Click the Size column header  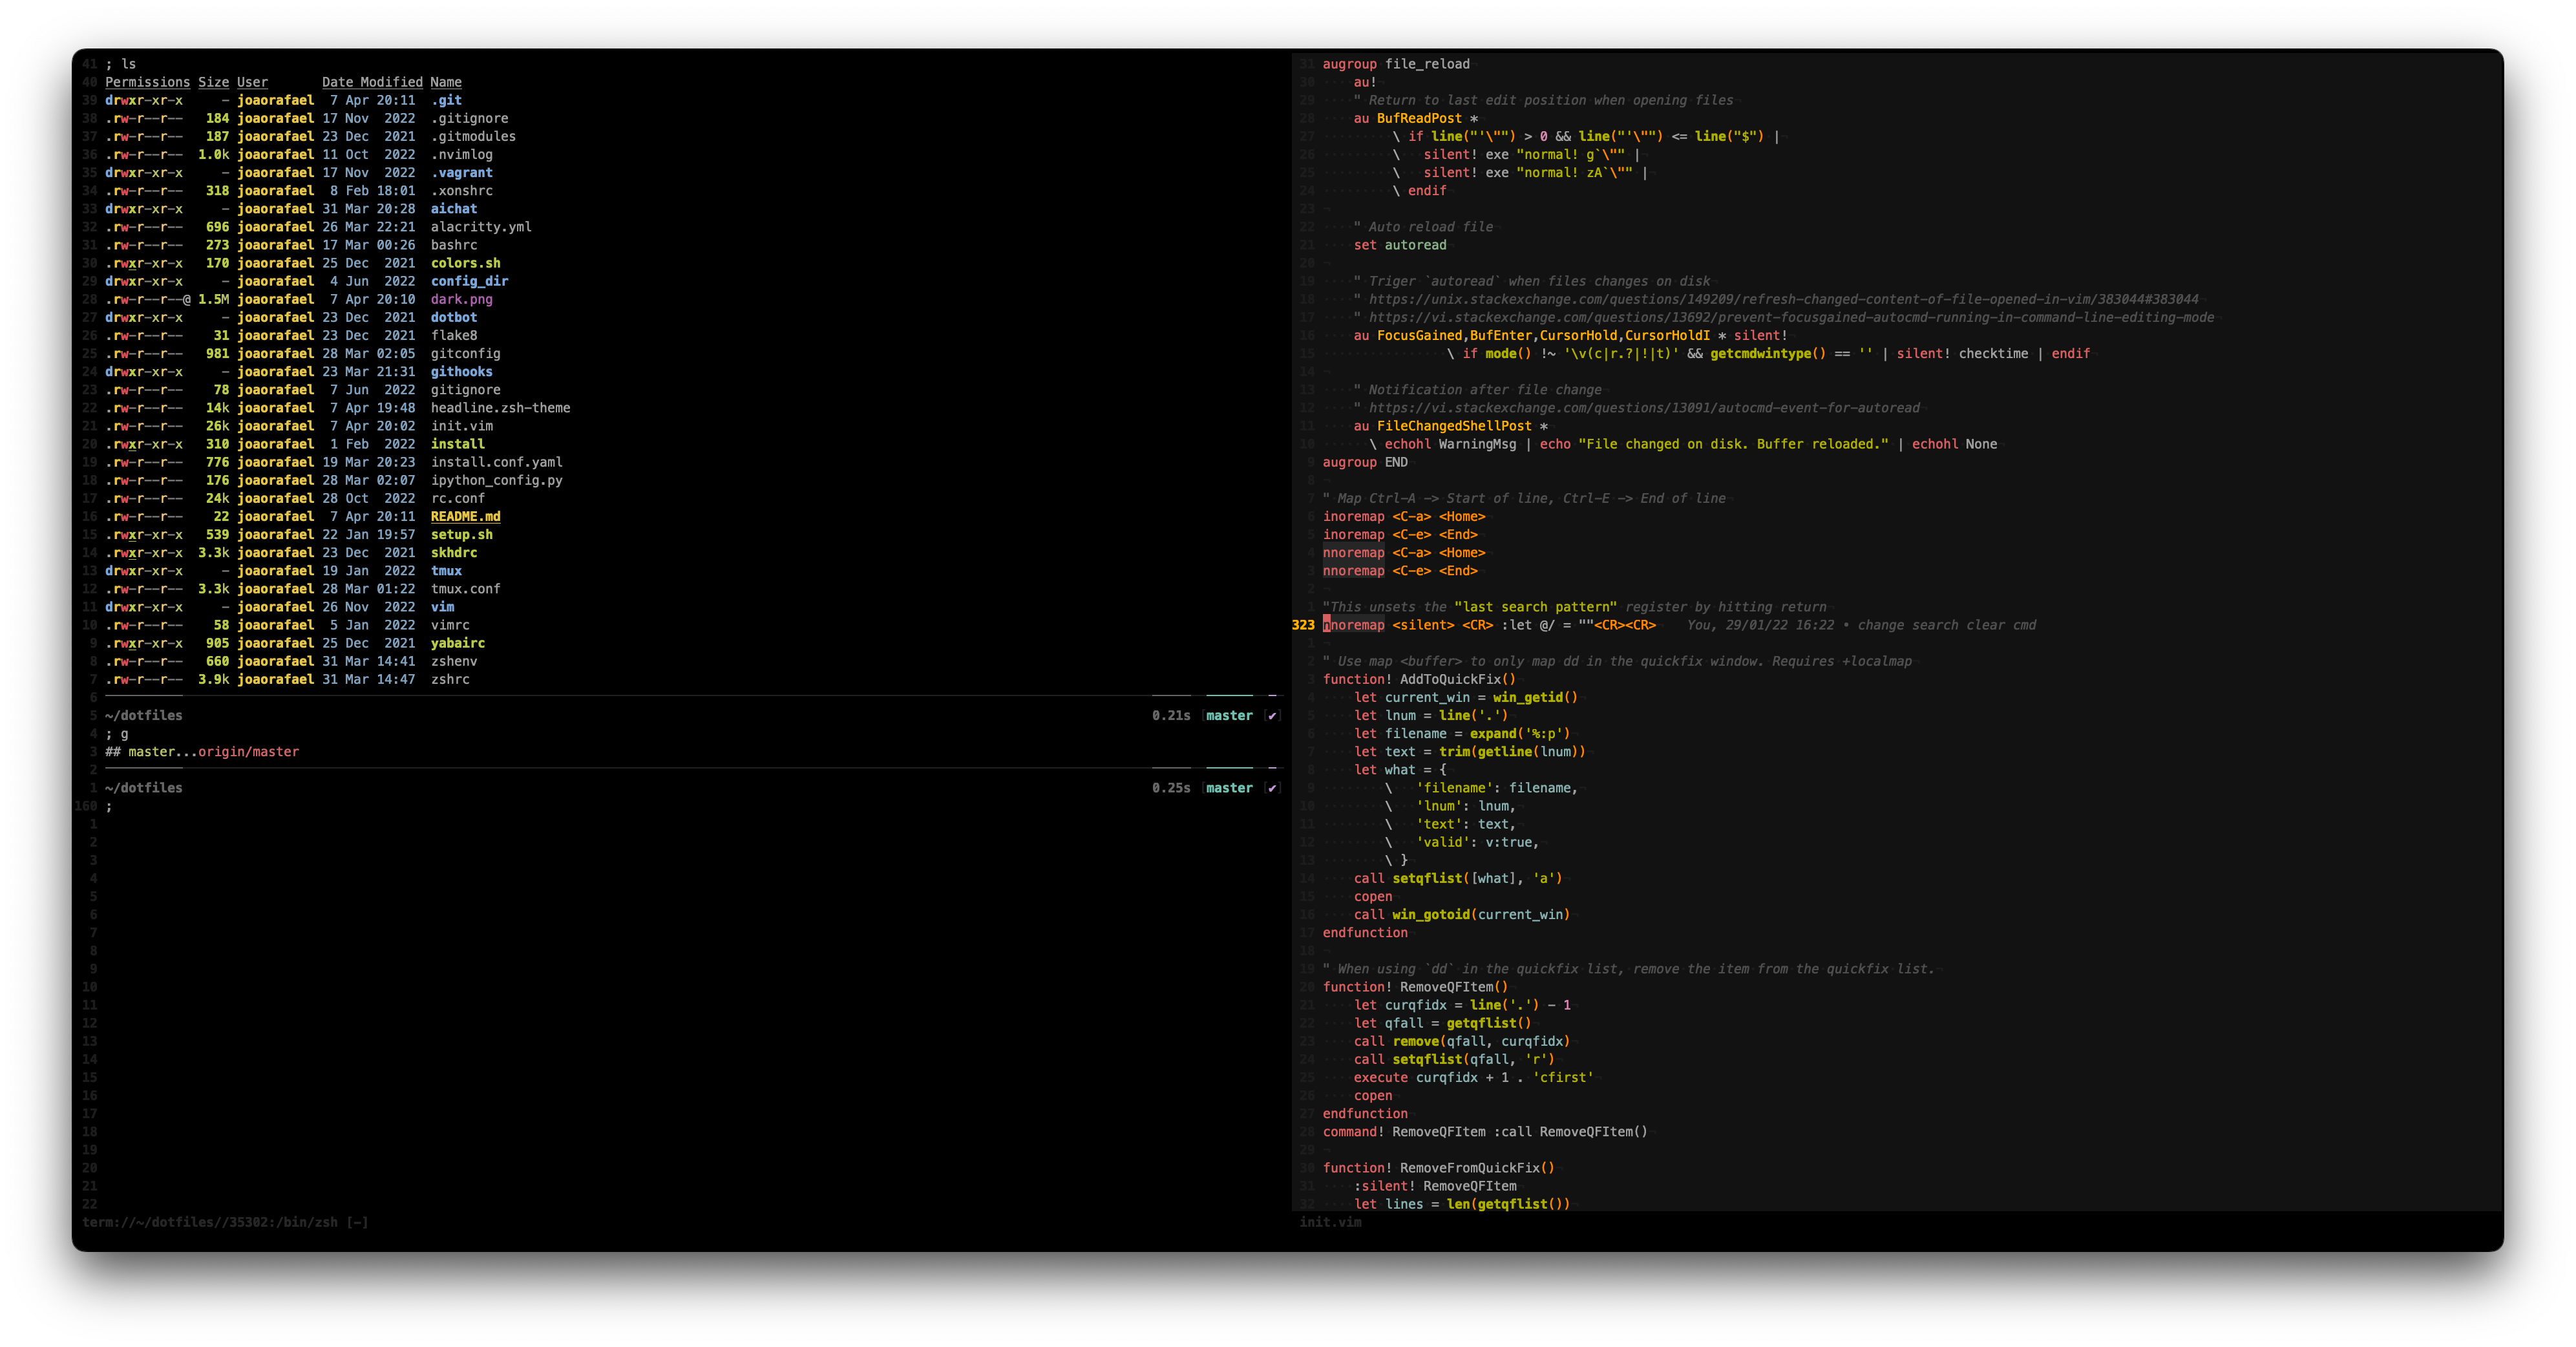click(213, 82)
